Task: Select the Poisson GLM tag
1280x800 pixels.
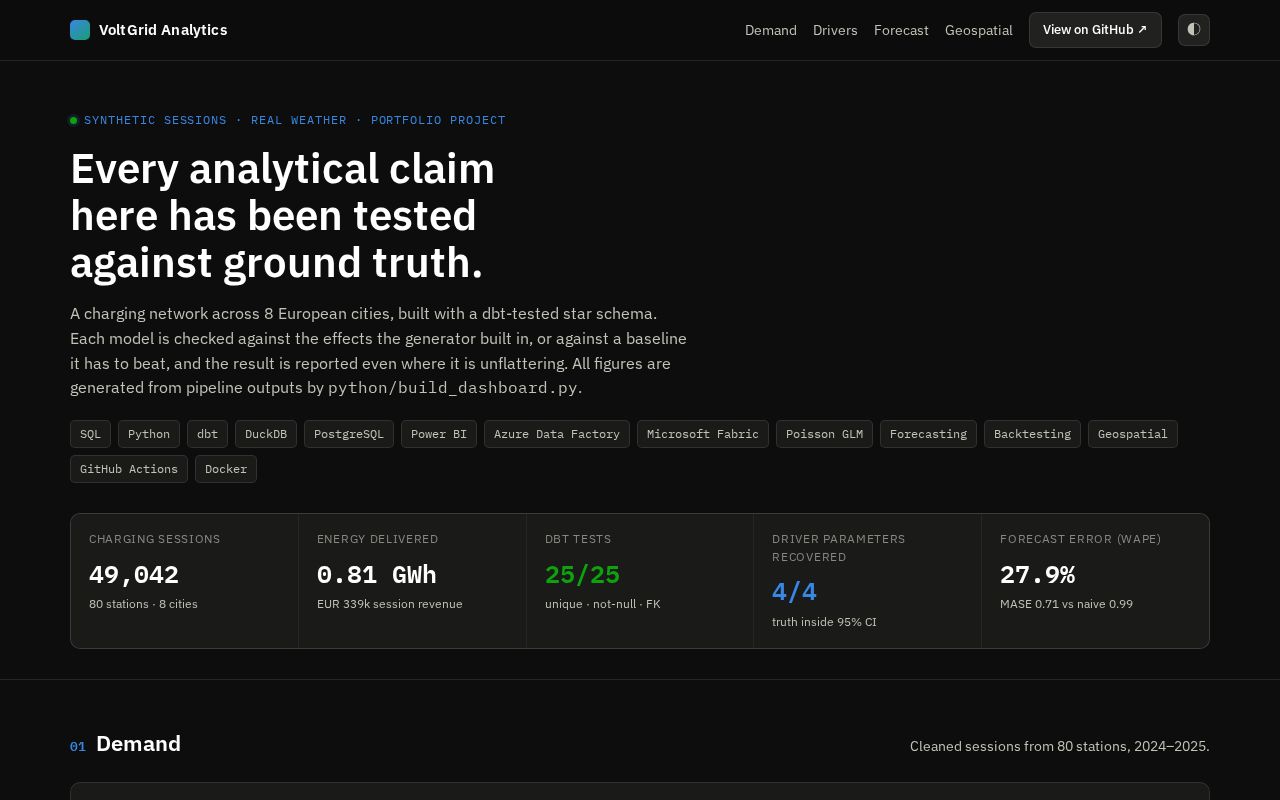Action: pyautogui.click(x=824, y=434)
